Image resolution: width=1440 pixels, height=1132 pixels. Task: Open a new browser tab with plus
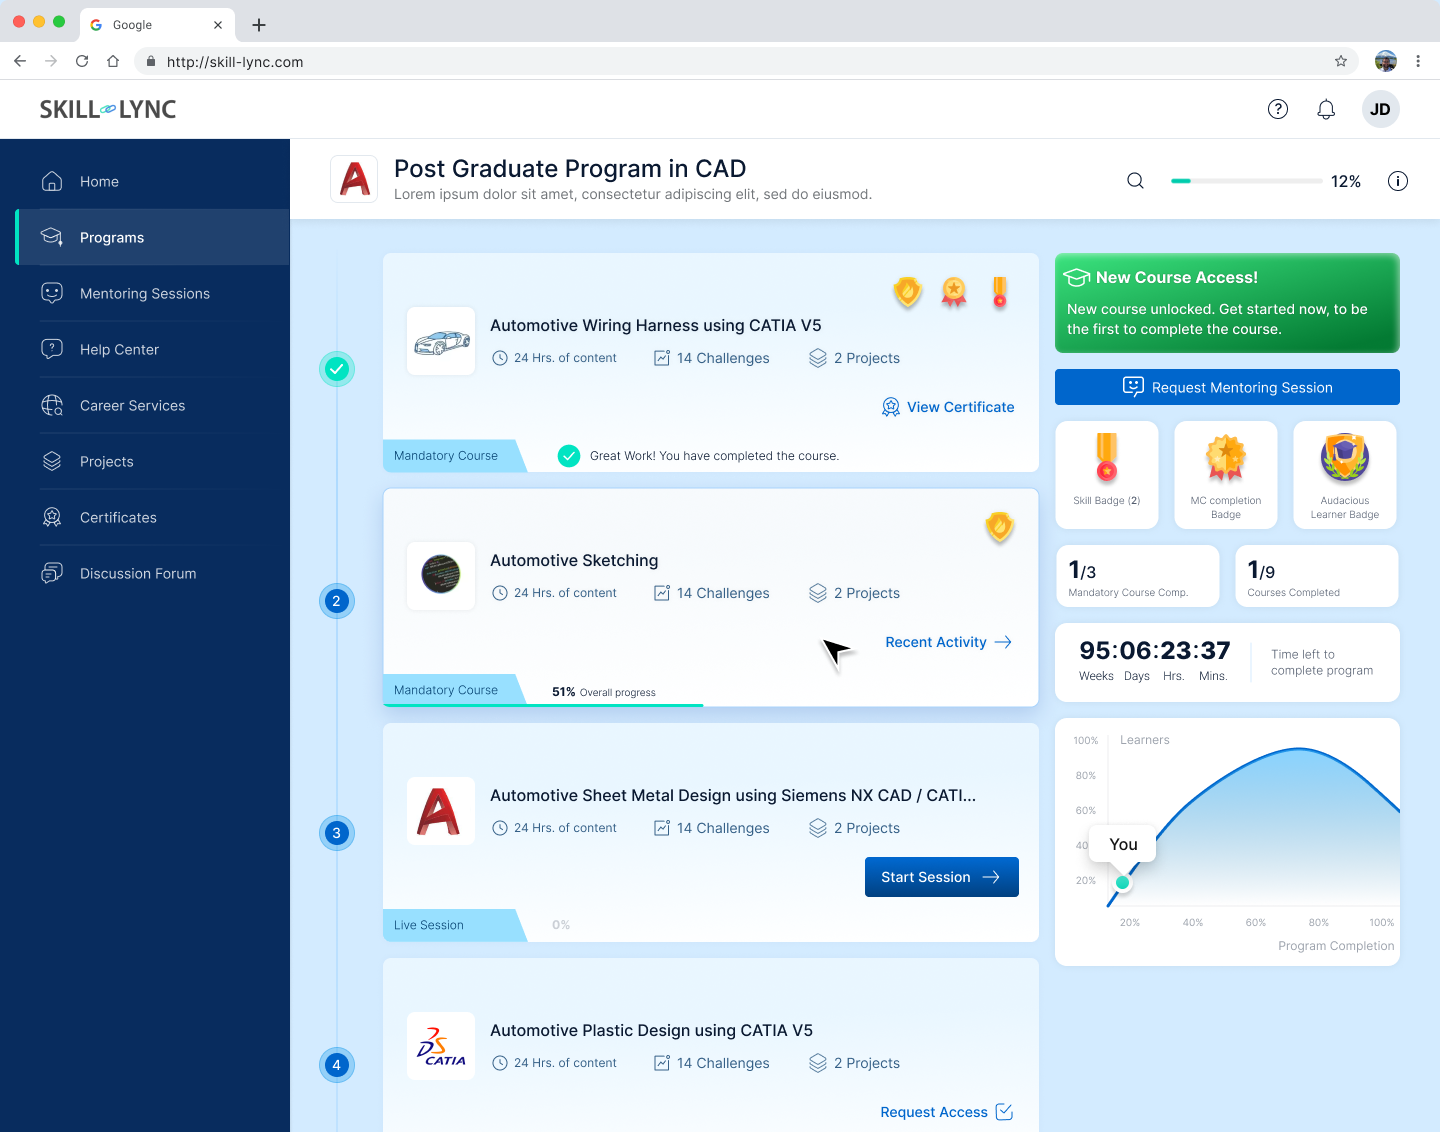click(259, 25)
